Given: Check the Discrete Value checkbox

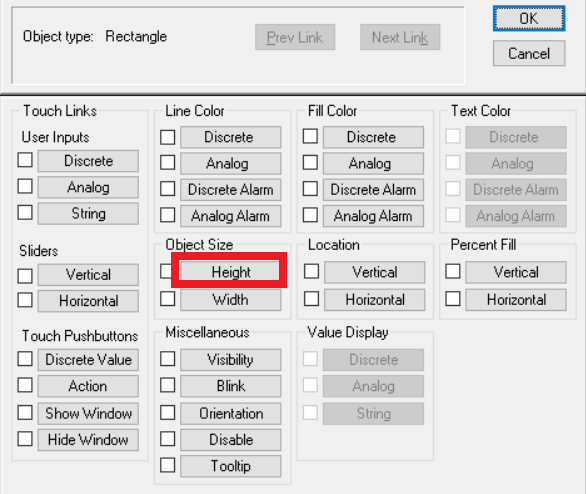Looking at the screenshot, I should 25,359.
